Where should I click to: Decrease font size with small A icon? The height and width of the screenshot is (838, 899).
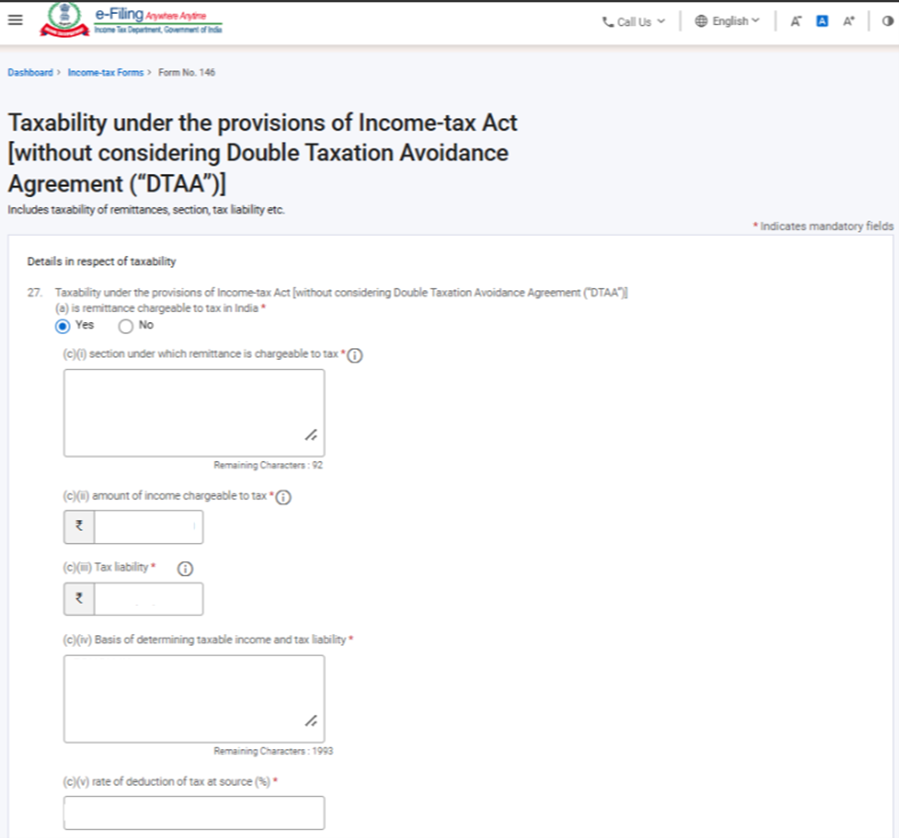(796, 21)
